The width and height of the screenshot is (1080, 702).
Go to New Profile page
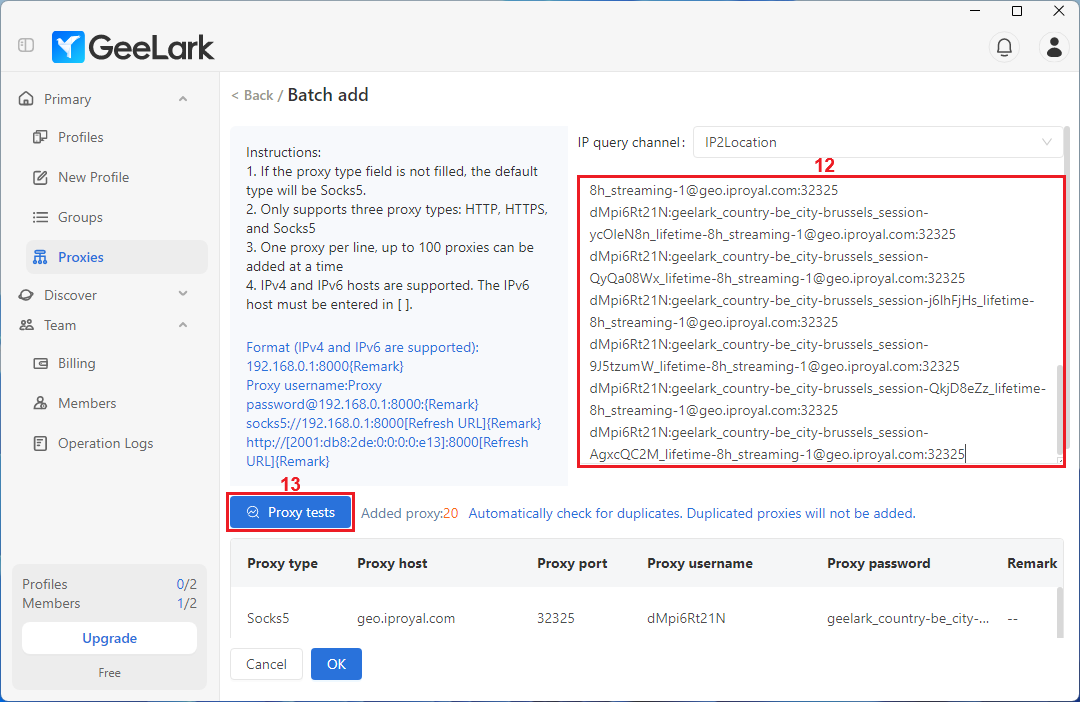(93, 177)
